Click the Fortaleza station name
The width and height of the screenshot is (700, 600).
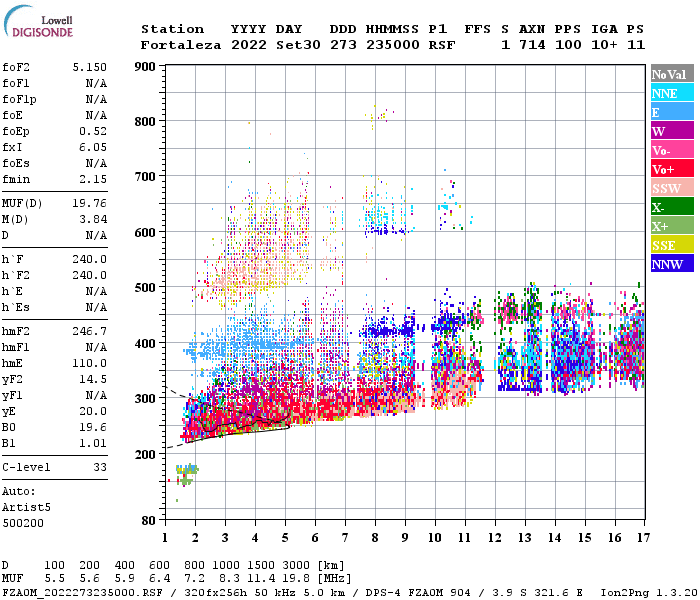(x=181, y=45)
